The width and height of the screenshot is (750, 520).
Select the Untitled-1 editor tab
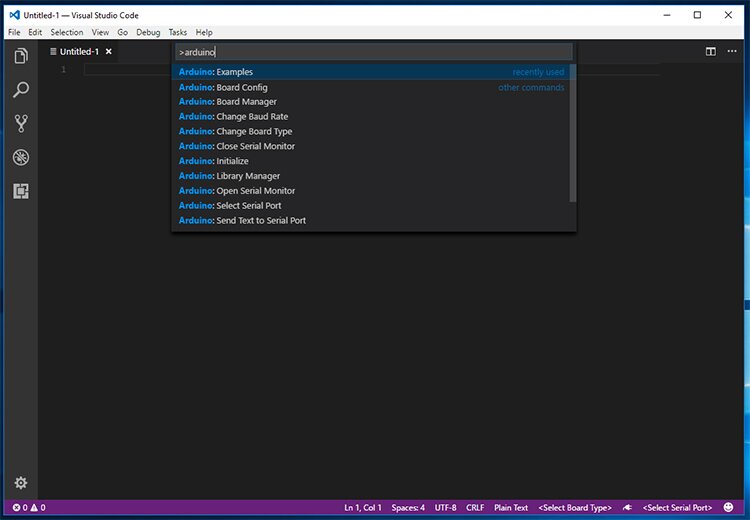[x=79, y=51]
